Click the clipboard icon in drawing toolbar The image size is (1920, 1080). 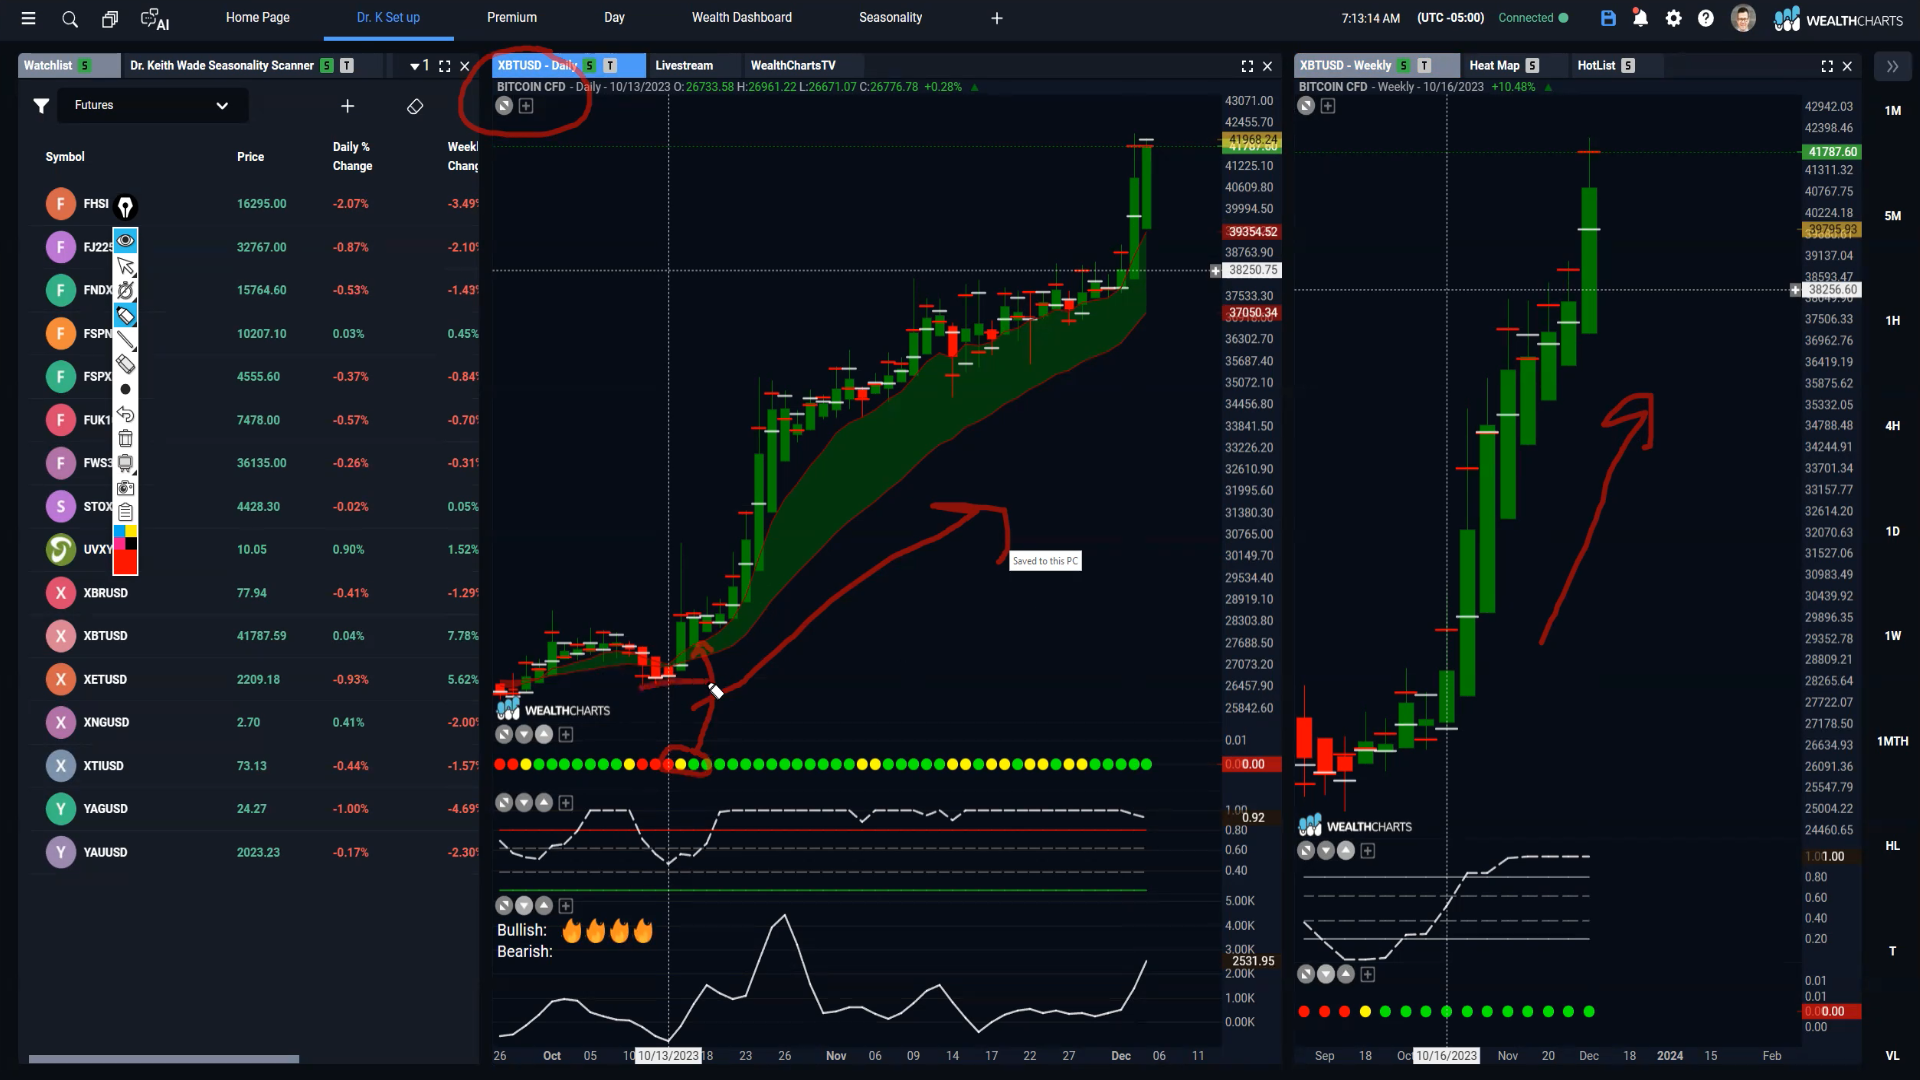point(125,512)
